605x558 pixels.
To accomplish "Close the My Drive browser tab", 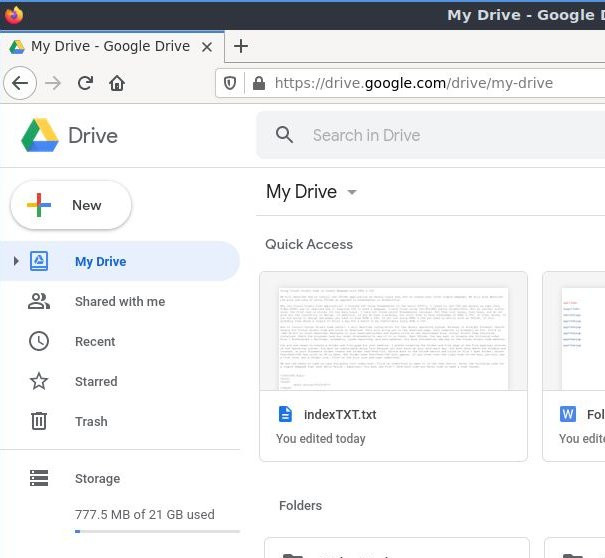I will point(208,46).
